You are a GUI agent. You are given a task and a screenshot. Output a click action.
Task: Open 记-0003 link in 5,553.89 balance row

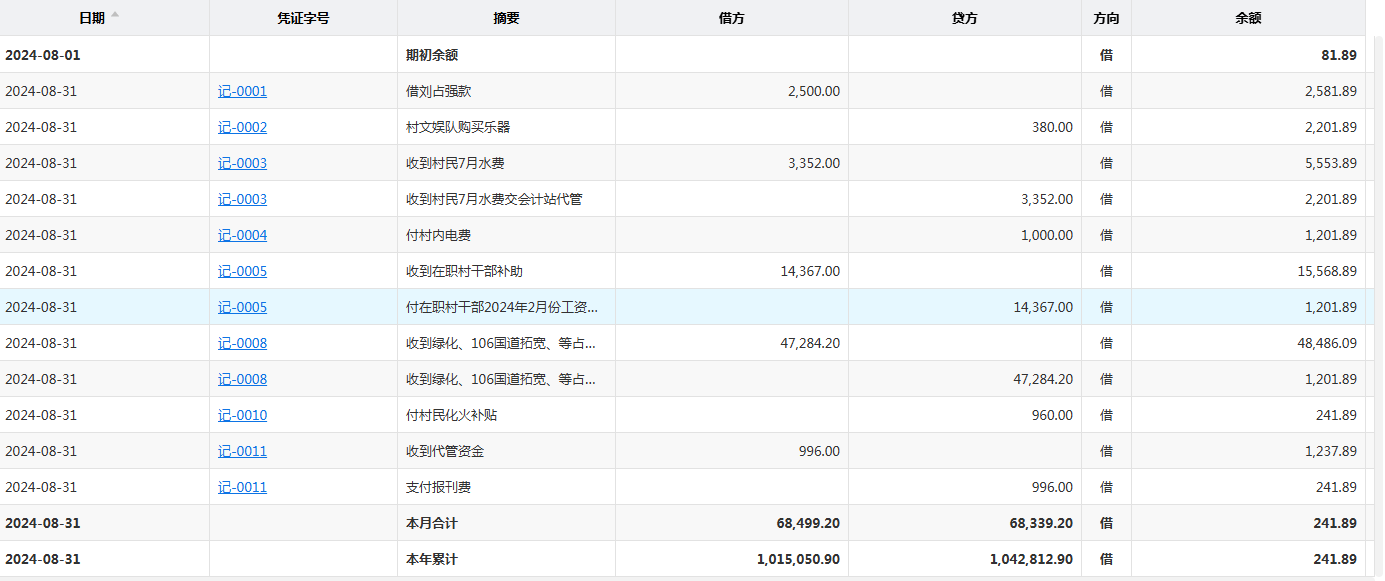click(242, 163)
